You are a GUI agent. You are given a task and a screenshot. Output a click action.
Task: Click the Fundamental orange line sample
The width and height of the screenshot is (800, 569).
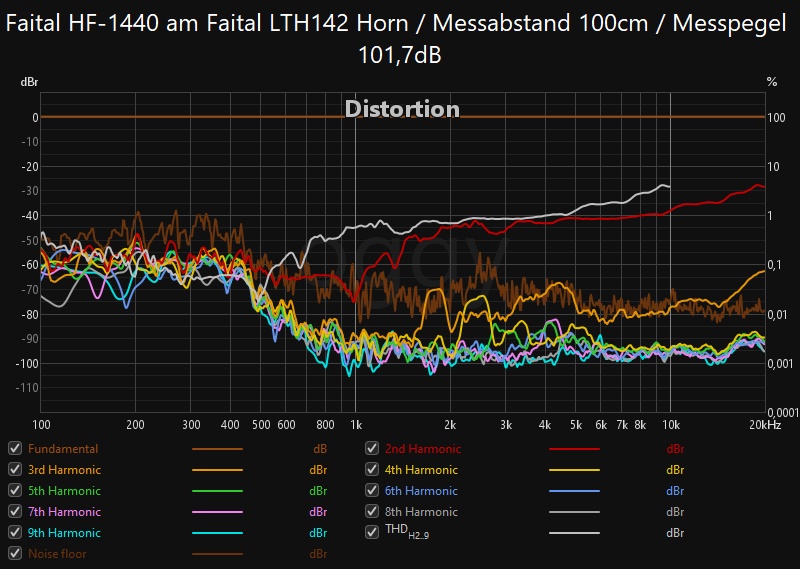(x=217, y=449)
